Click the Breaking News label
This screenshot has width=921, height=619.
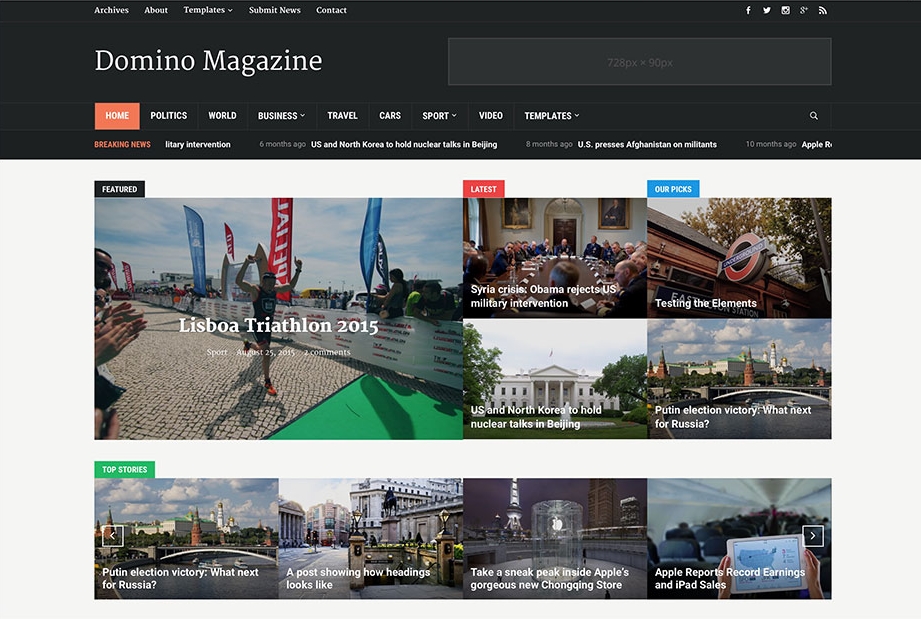coord(122,144)
